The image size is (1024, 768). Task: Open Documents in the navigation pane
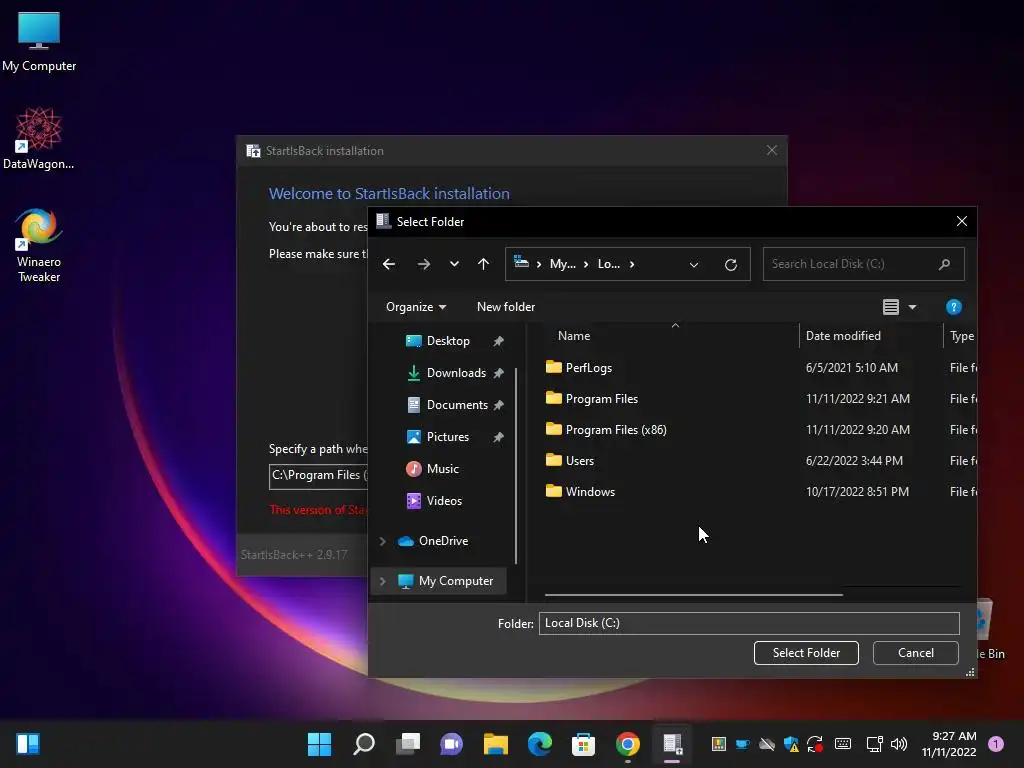pyautogui.click(x=457, y=405)
